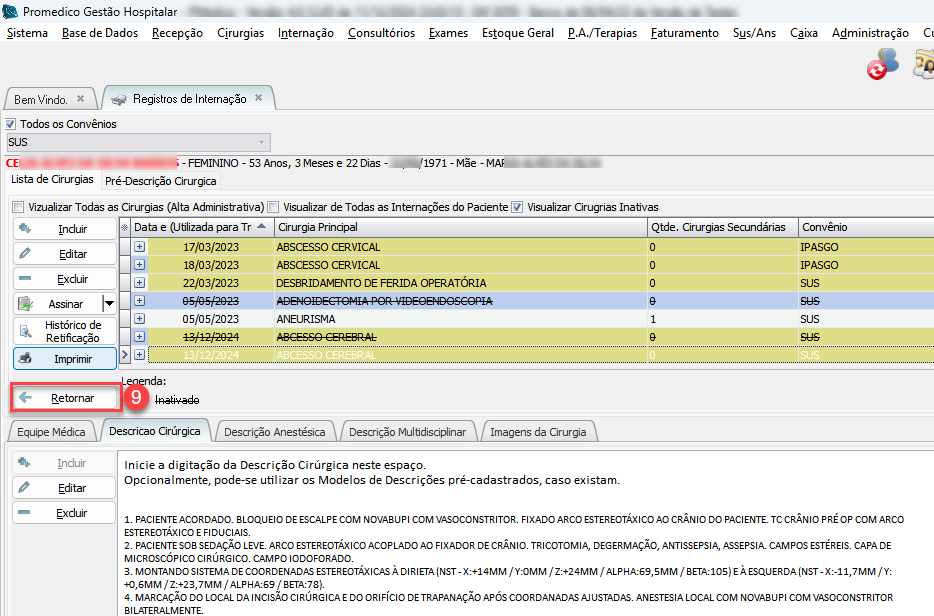The width and height of the screenshot is (934, 616).
Task: Open the Internação menu
Action: [x=306, y=33]
